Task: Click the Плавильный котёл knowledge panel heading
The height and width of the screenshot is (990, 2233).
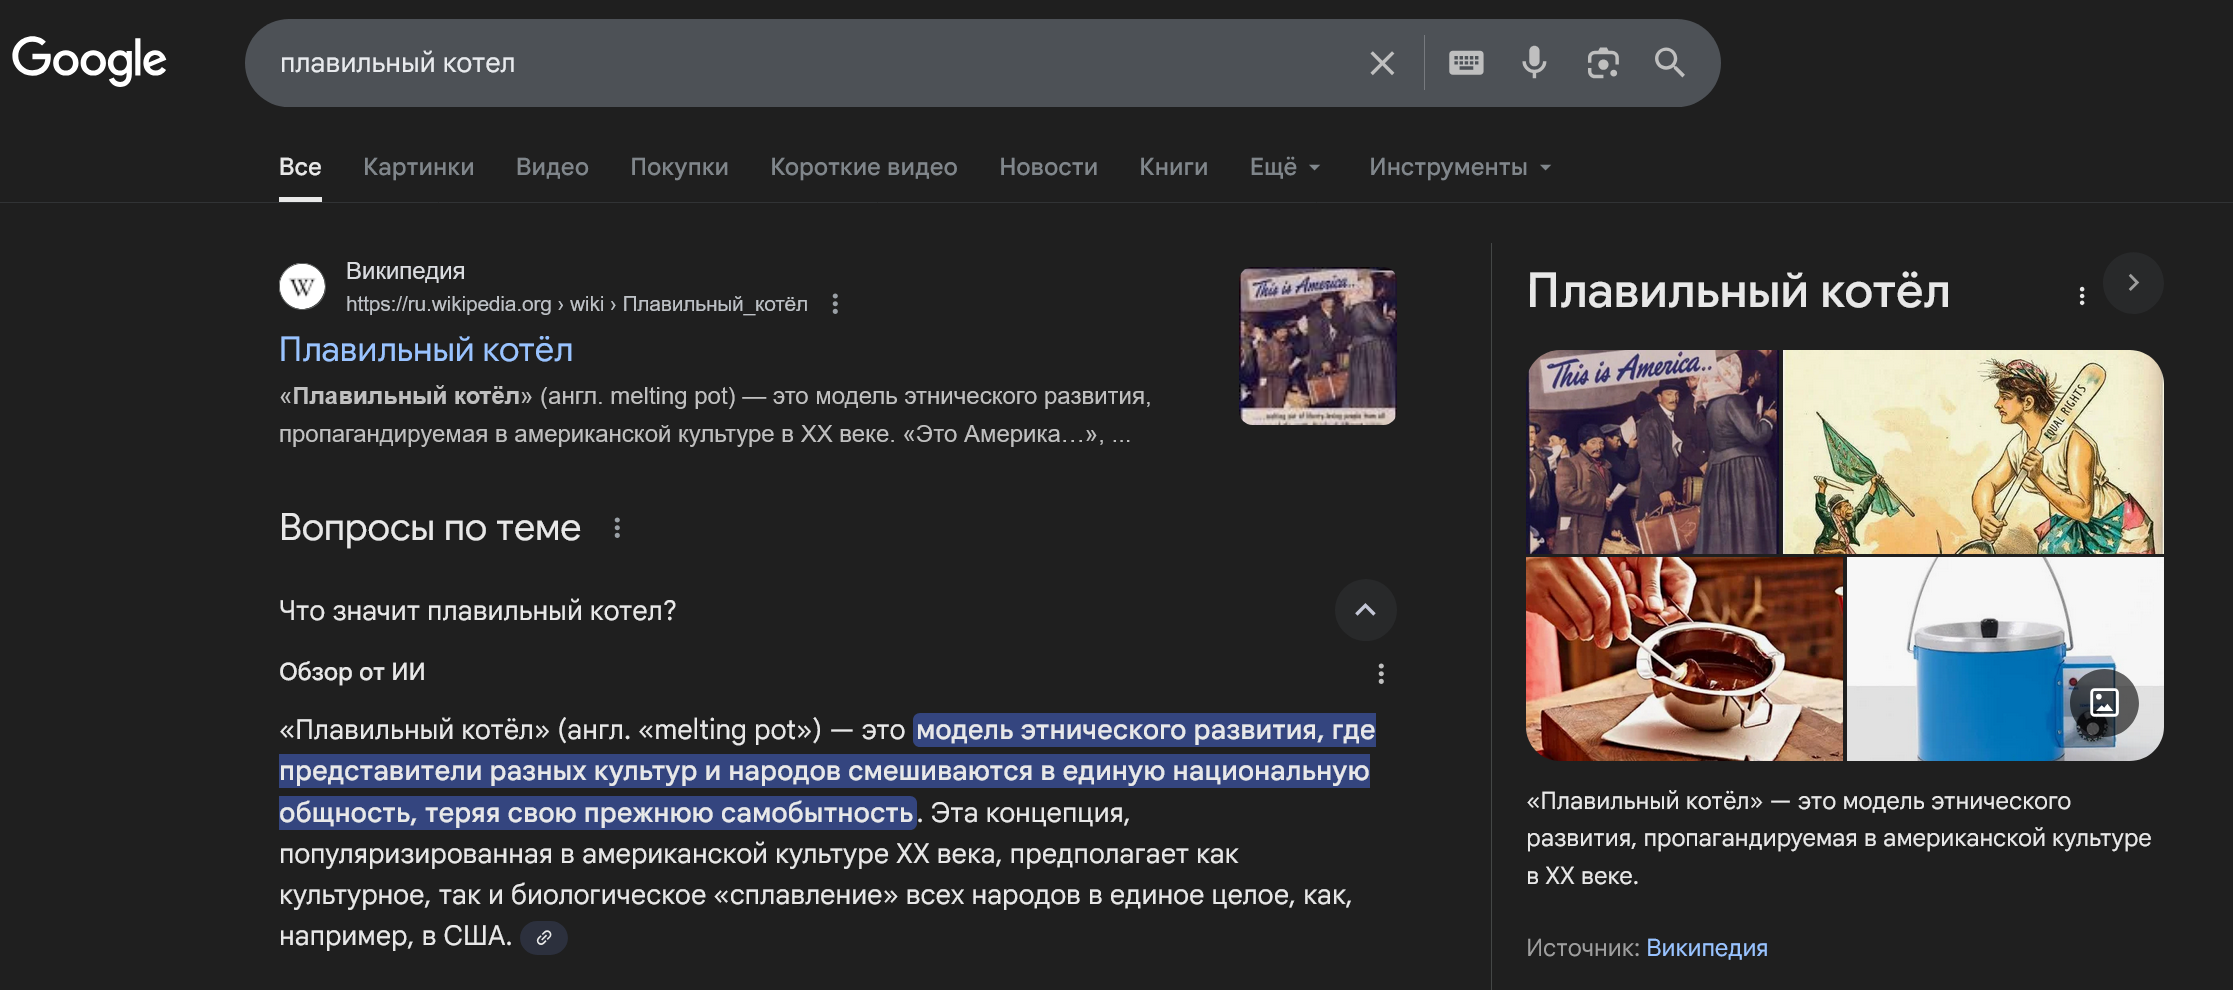Action: tap(1738, 292)
